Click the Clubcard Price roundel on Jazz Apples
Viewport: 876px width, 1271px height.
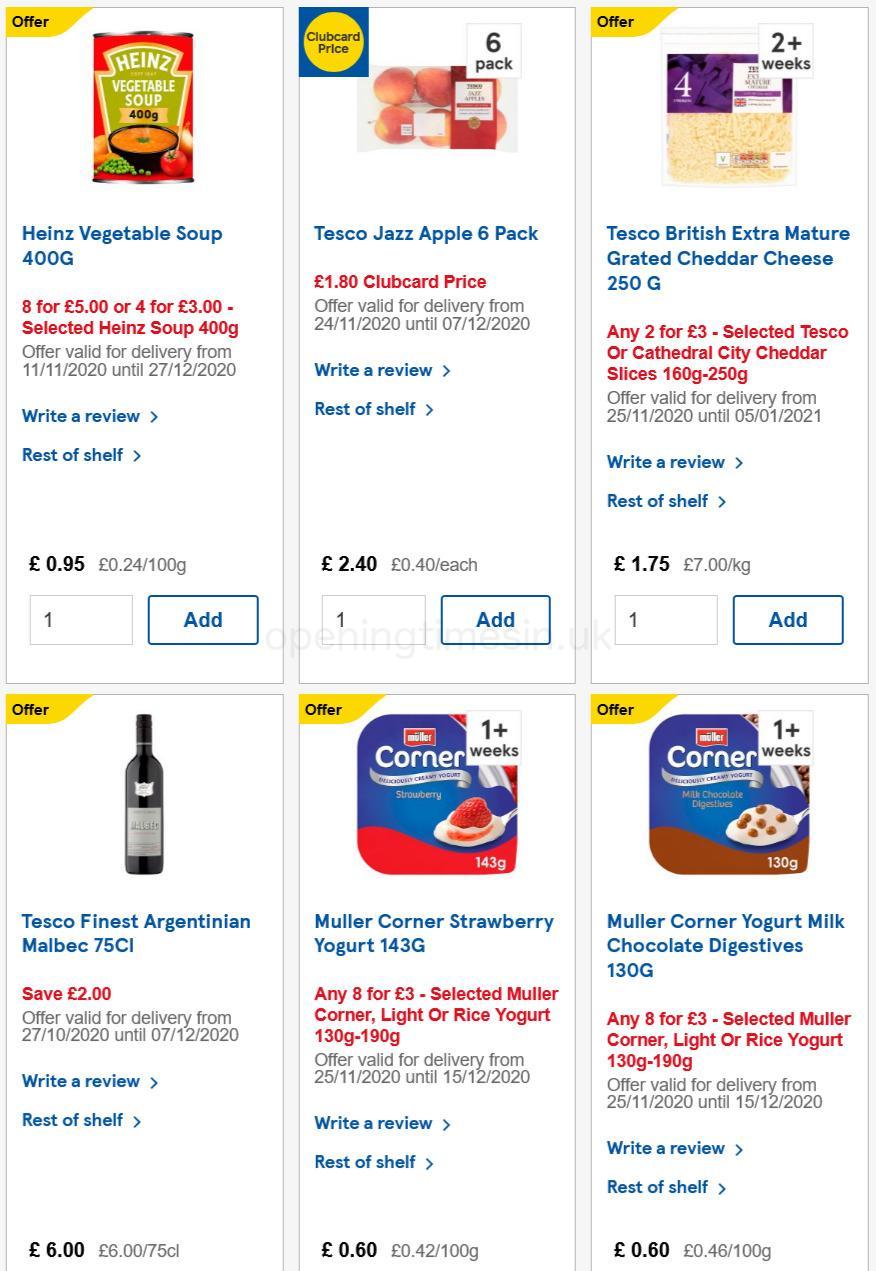coord(333,42)
